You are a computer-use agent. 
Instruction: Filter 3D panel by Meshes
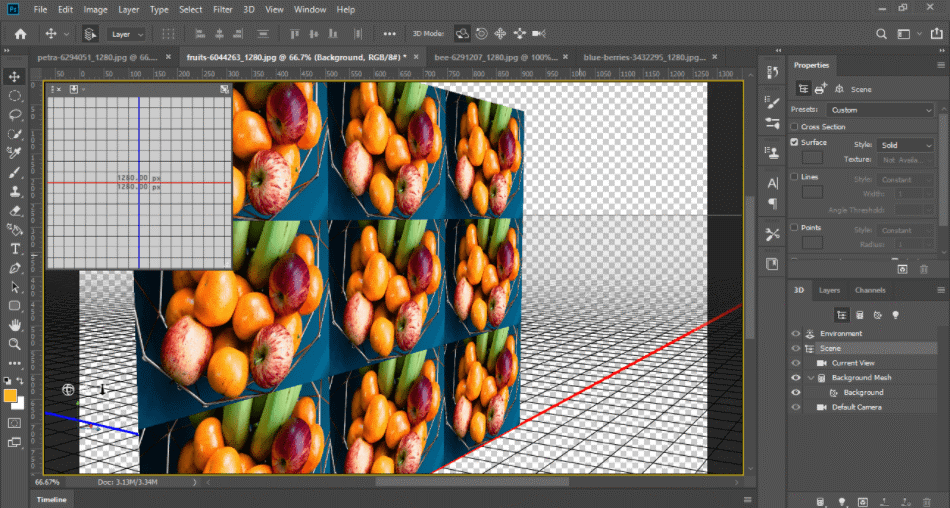point(859,315)
